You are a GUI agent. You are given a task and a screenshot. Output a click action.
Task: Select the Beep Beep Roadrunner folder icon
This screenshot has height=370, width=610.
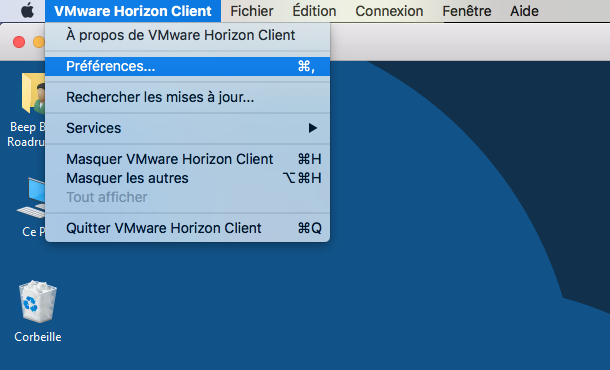33,93
